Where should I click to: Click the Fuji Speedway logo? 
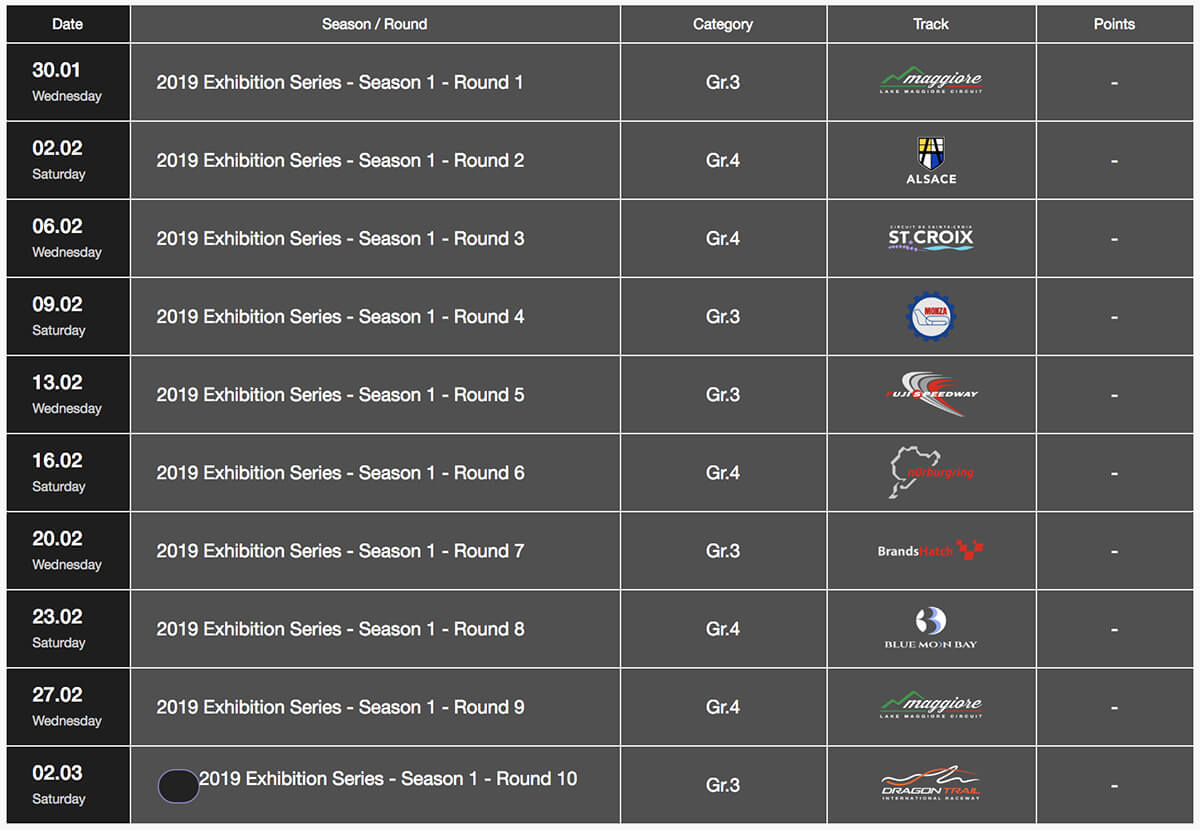point(931,394)
